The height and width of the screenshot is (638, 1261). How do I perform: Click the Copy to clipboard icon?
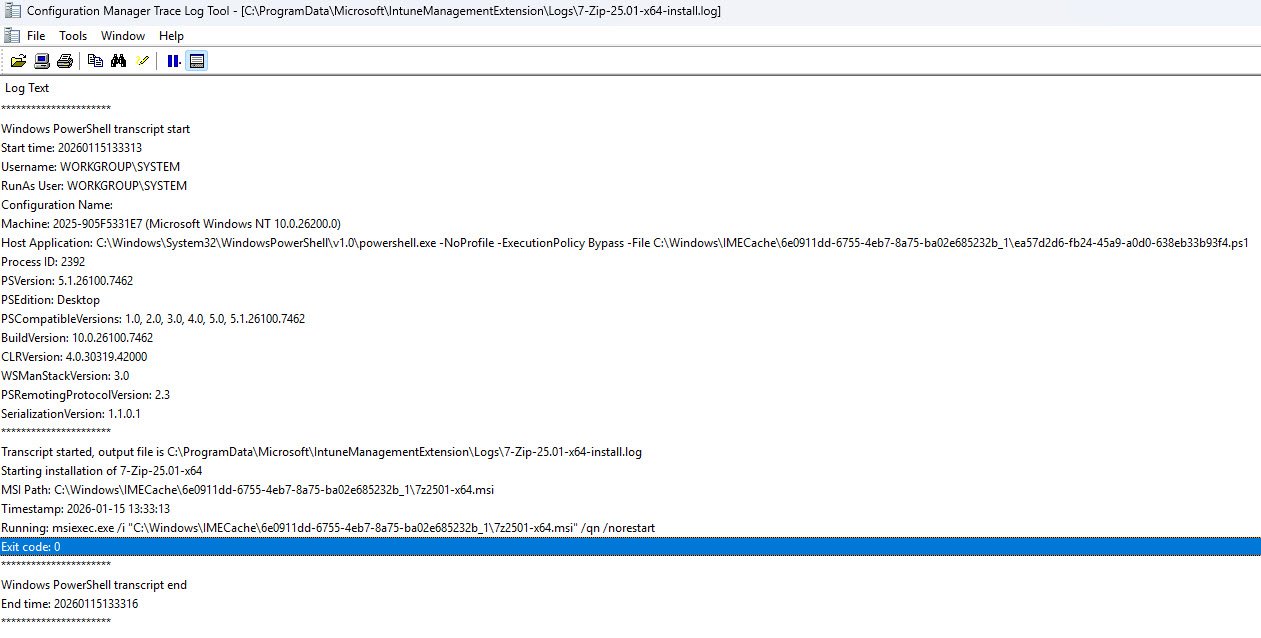[x=95, y=61]
